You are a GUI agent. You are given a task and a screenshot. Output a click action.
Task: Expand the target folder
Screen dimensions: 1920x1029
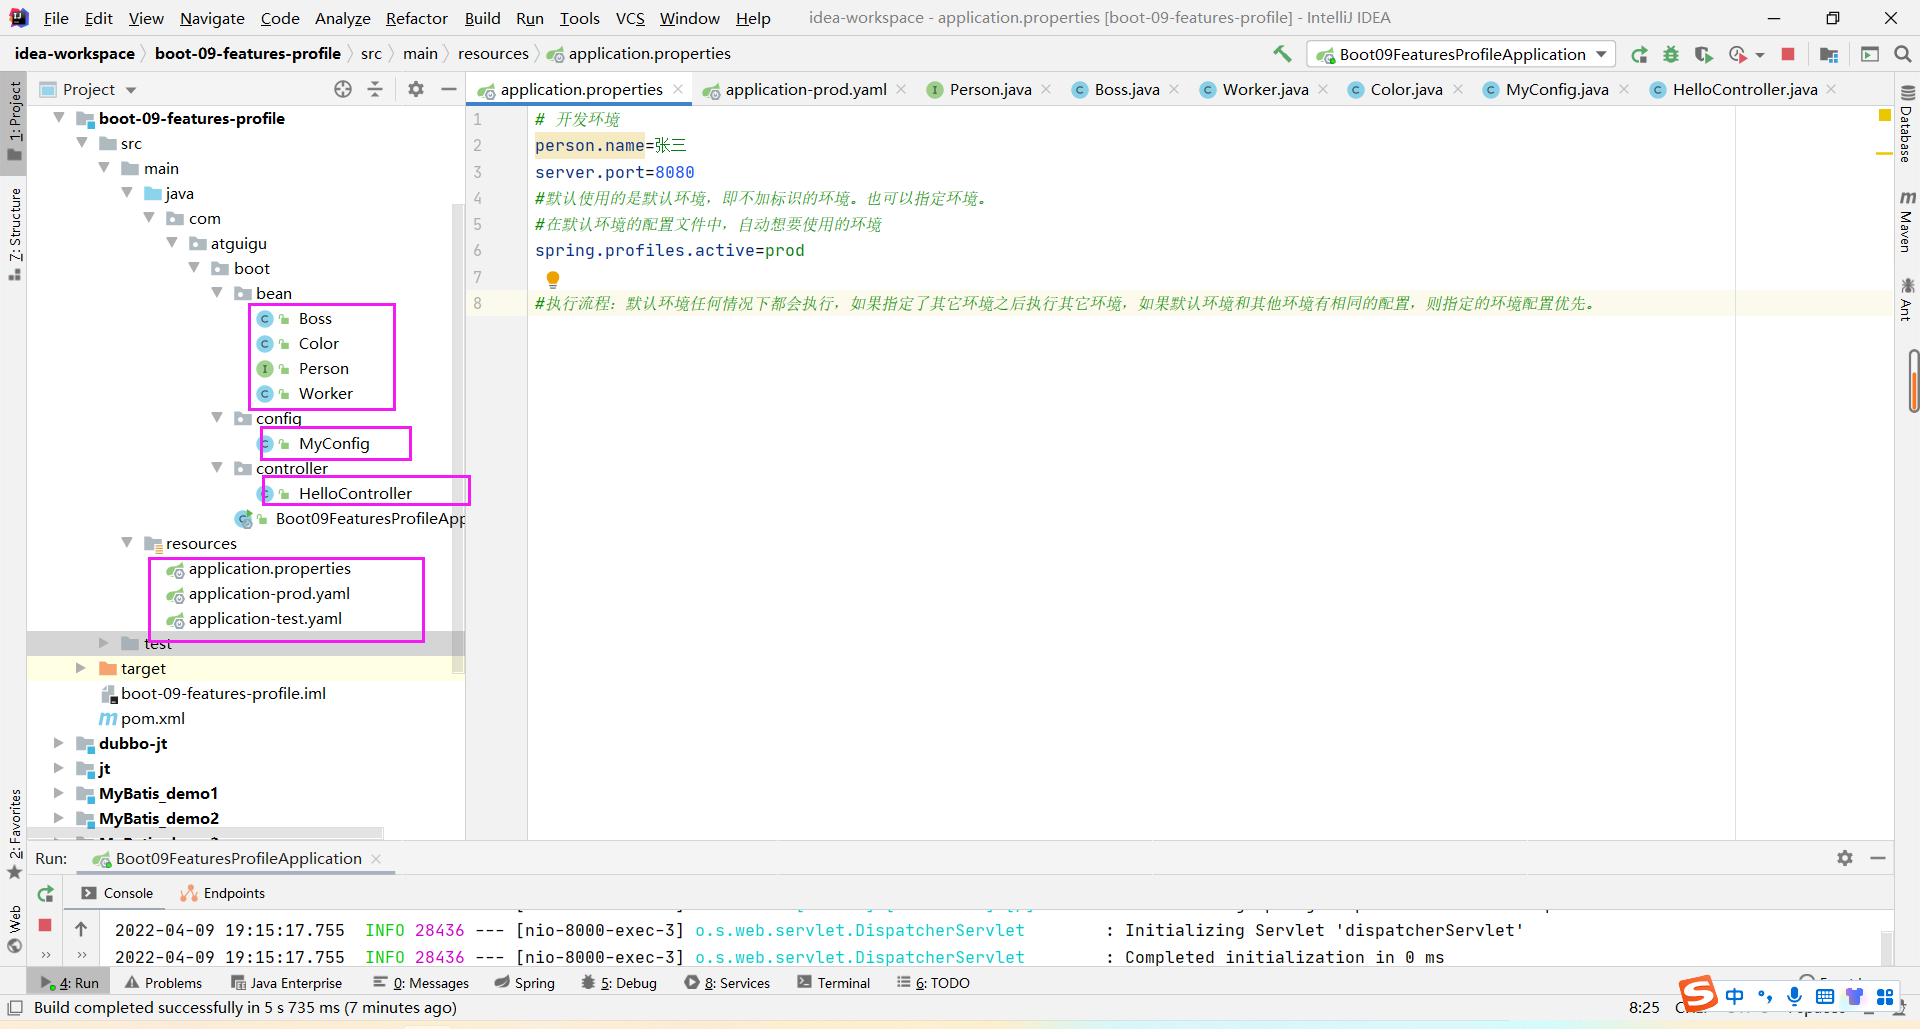point(81,668)
